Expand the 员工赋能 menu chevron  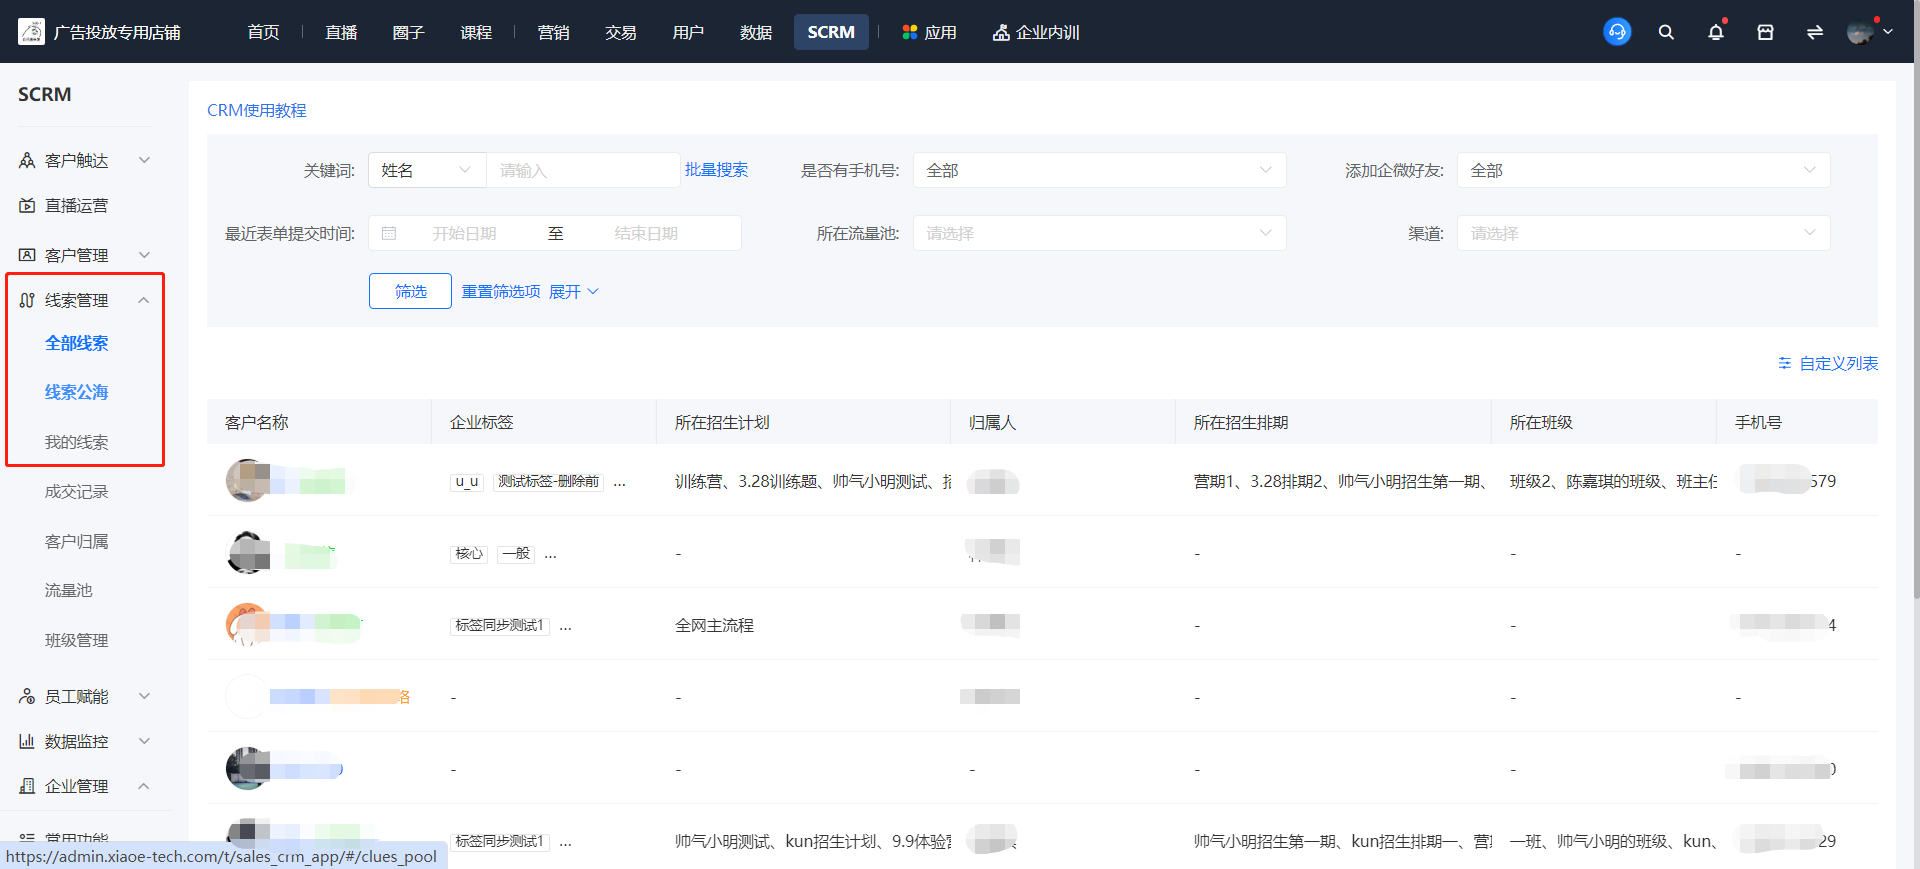click(144, 696)
